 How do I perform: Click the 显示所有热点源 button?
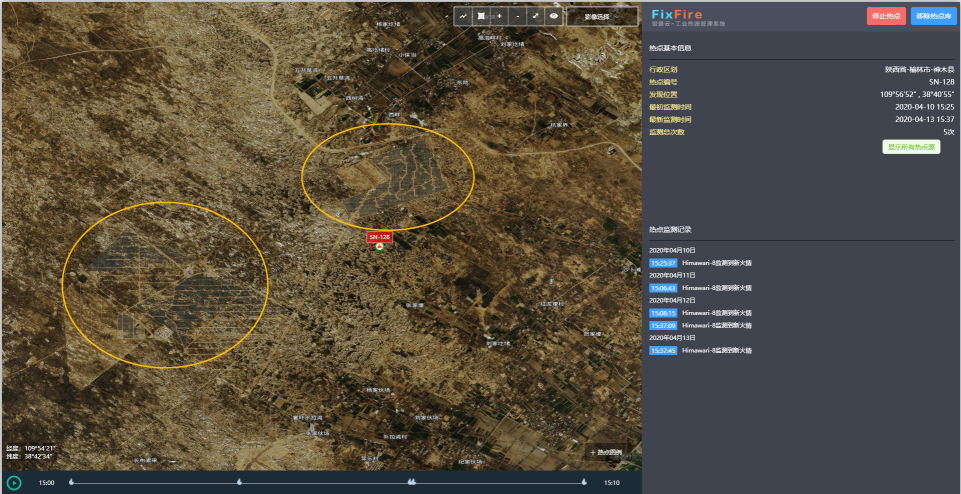click(x=911, y=147)
